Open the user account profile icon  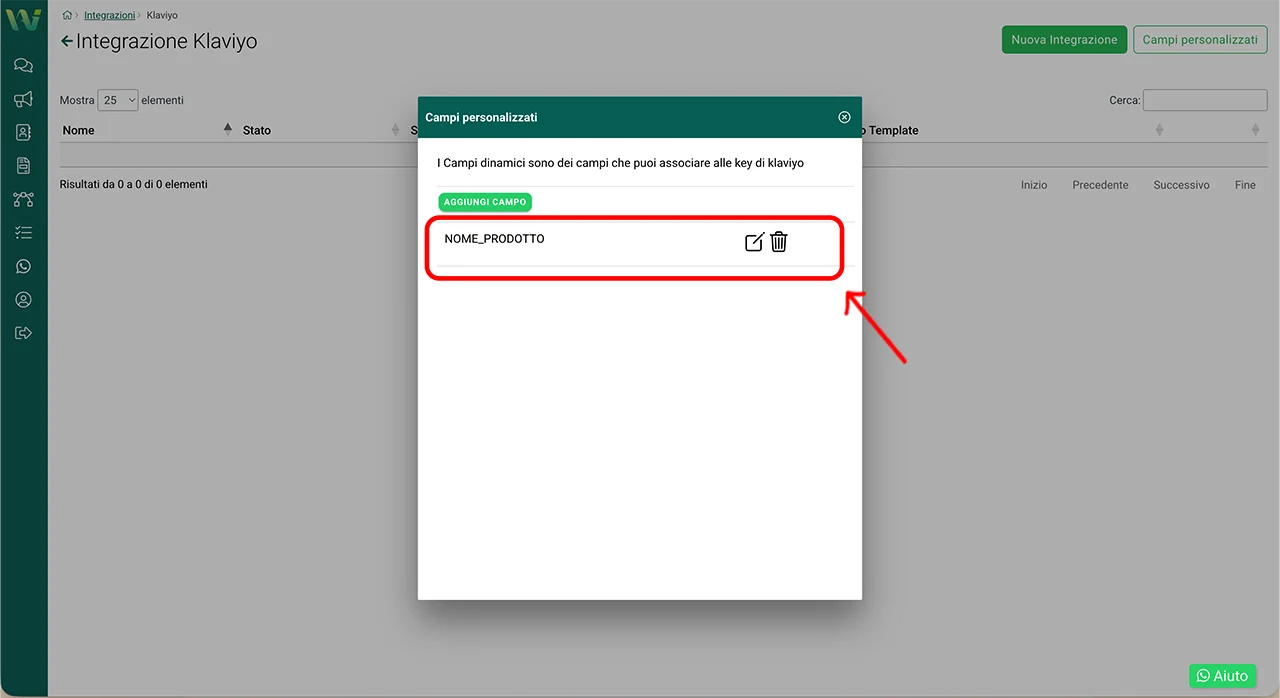[x=23, y=300]
